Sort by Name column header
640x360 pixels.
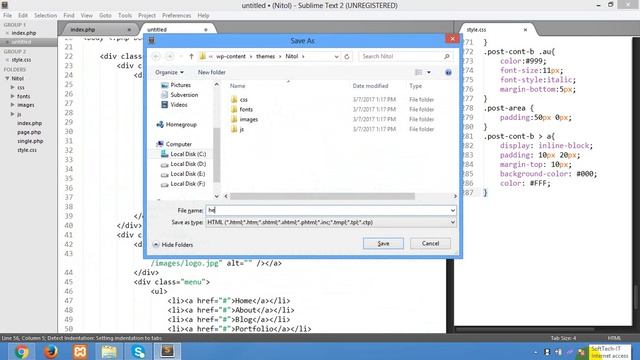point(237,86)
